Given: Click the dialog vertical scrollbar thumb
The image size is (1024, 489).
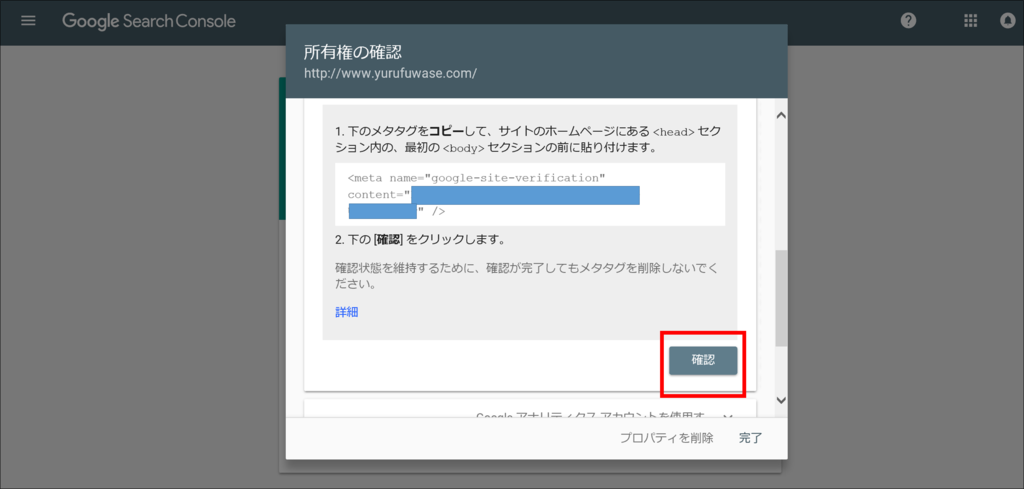Looking at the screenshot, I should coord(780,298).
